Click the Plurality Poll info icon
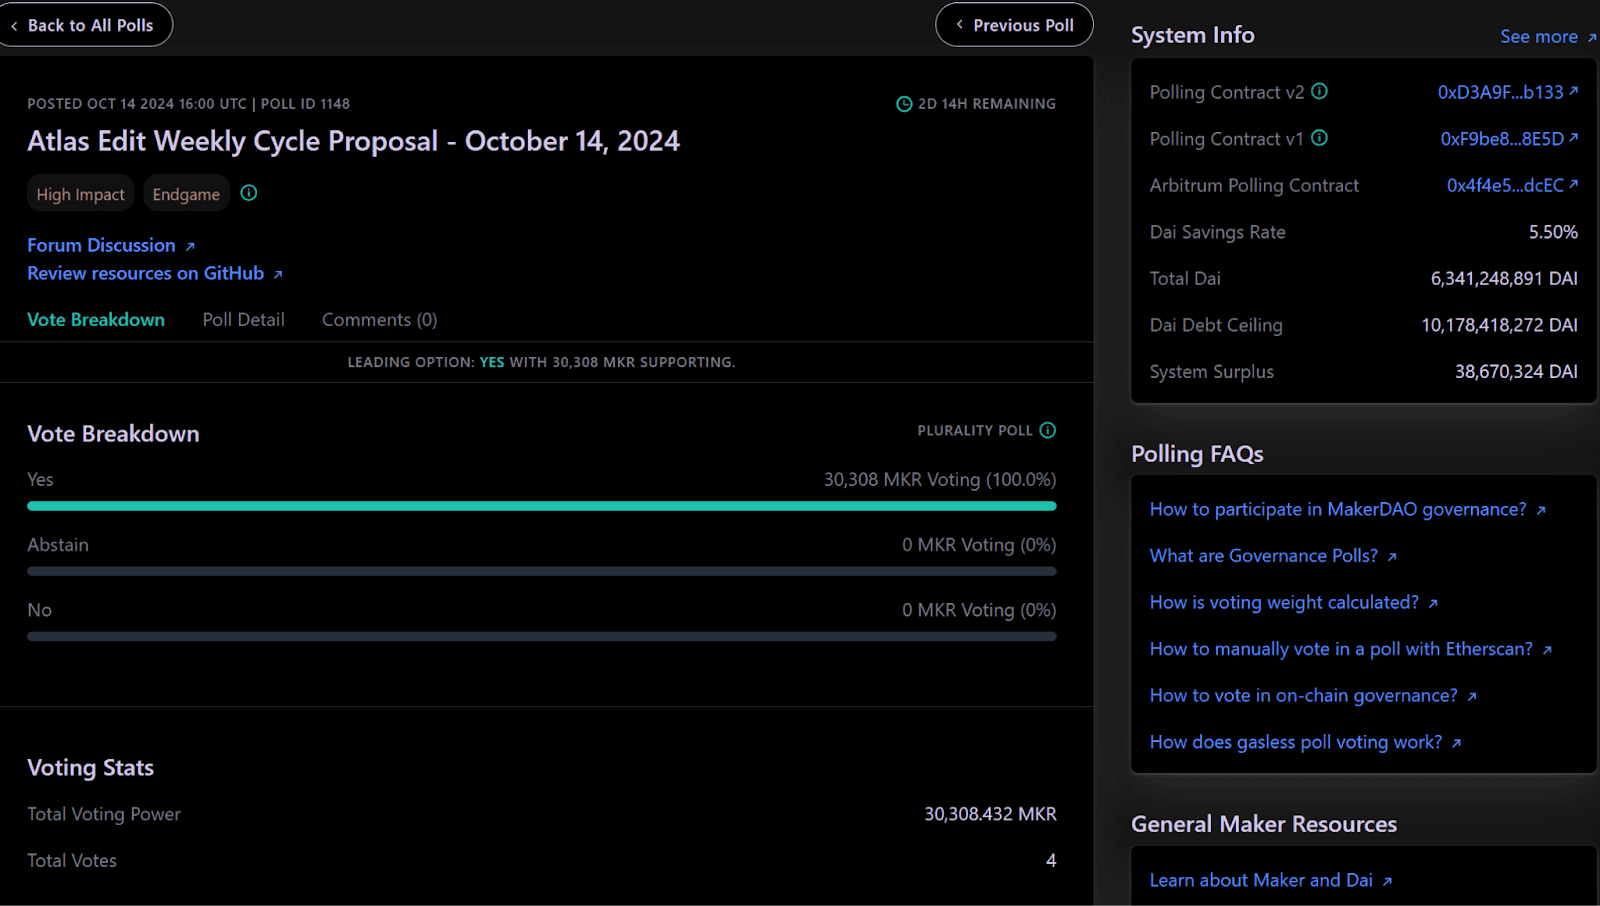 (x=1047, y=430)
